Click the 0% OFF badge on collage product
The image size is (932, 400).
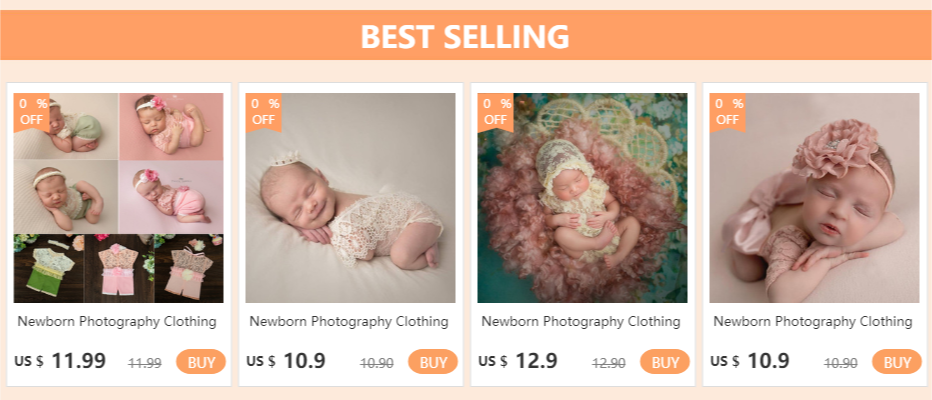point(31,111)
